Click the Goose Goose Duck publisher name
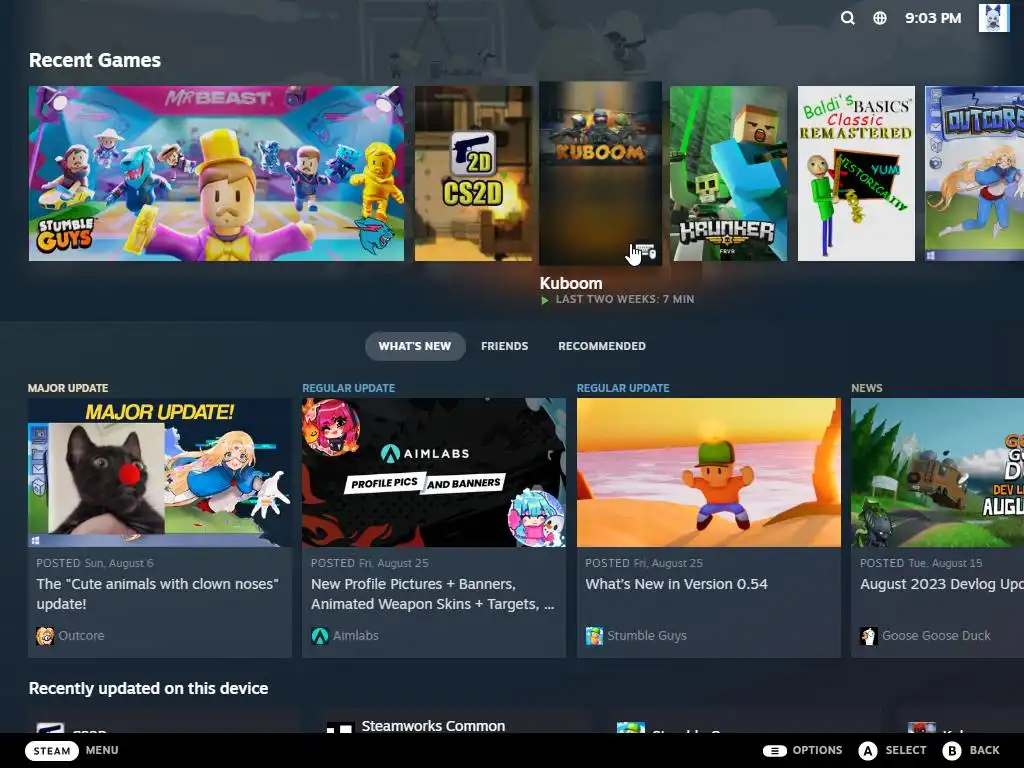This screenshot has width=1024, height=768. click(x=936, y=635)
